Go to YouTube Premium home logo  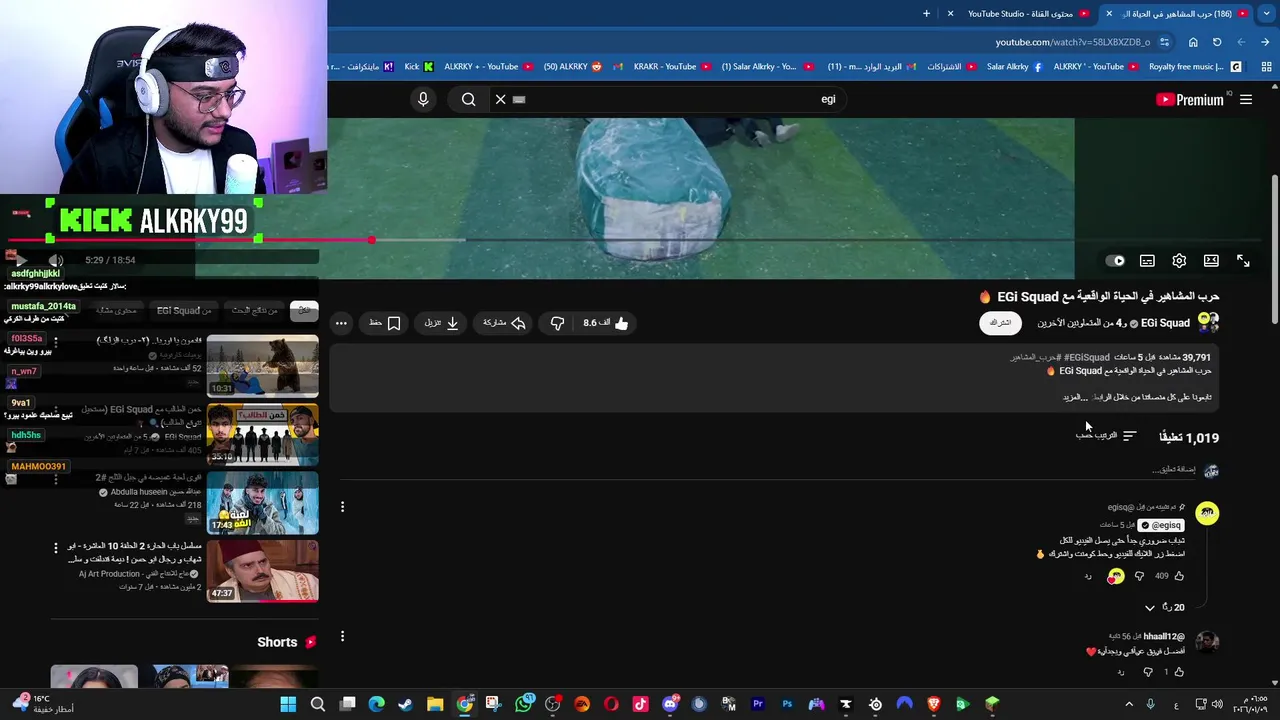[1190, 99]
